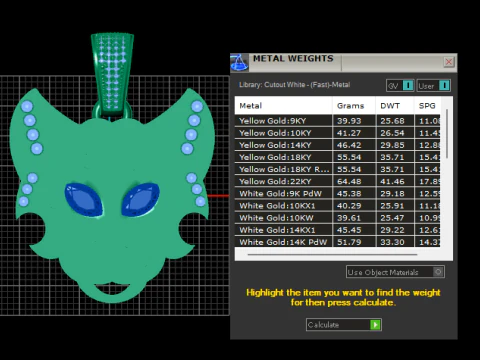The image size is (480, 360).
Task: Click the 51.79 grams value
Action: click(x=349, y=242)
